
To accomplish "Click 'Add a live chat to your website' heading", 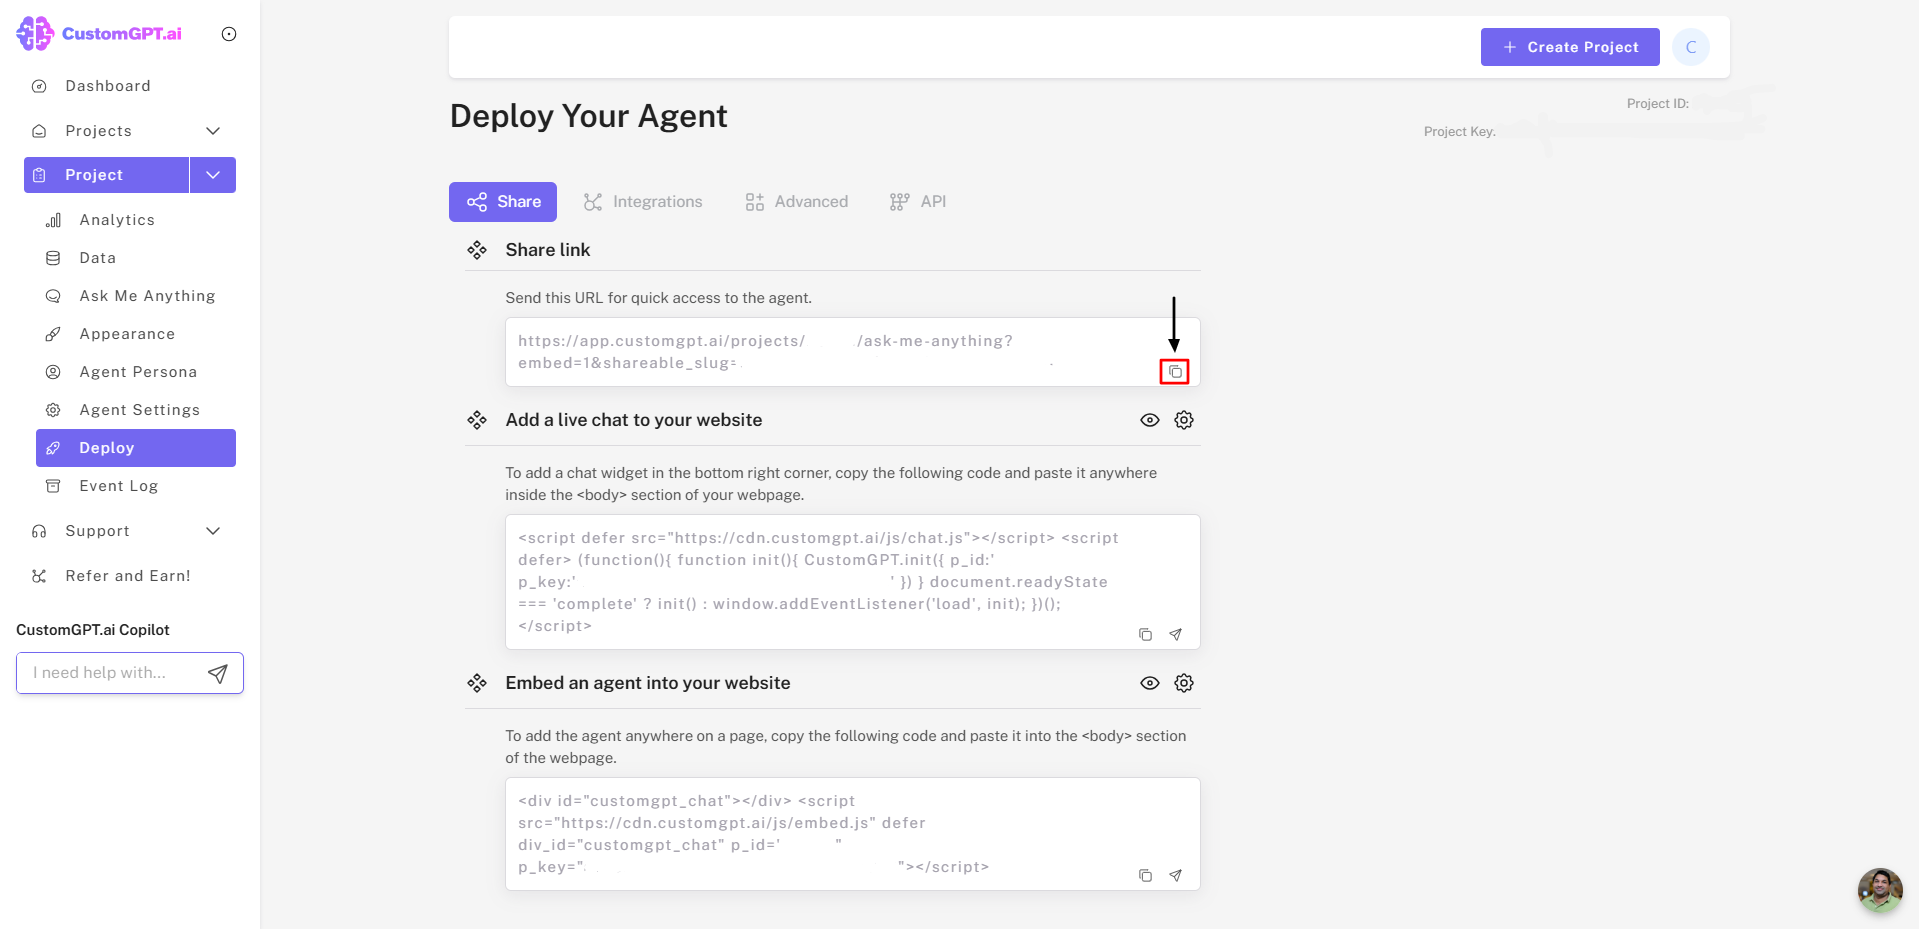I will click(x=634, y=420).
